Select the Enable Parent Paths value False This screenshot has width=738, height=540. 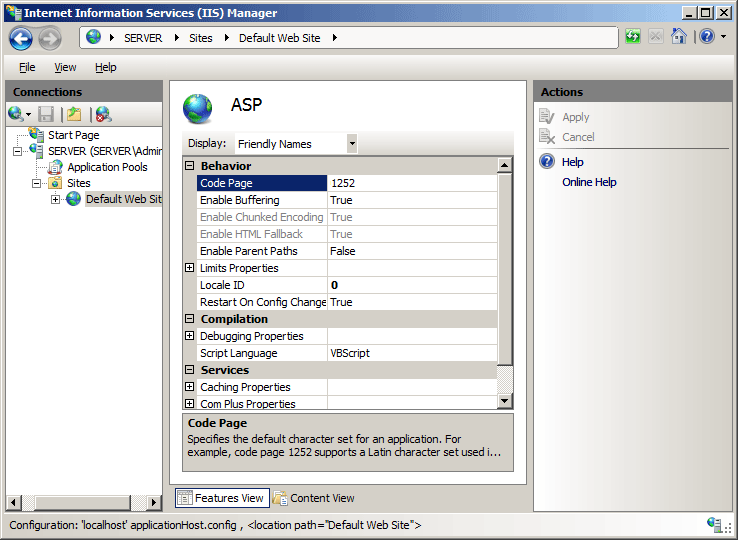[412, 251]
